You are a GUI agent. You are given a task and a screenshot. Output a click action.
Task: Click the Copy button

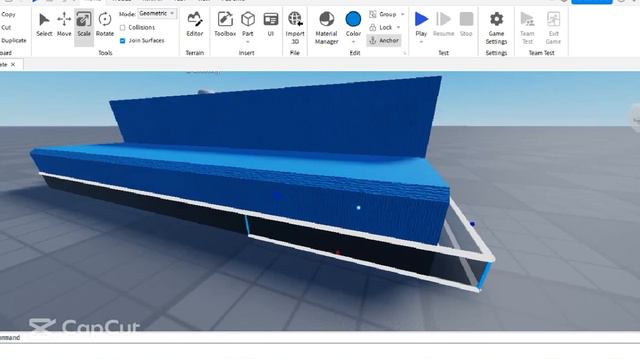(x=8, y=14)
